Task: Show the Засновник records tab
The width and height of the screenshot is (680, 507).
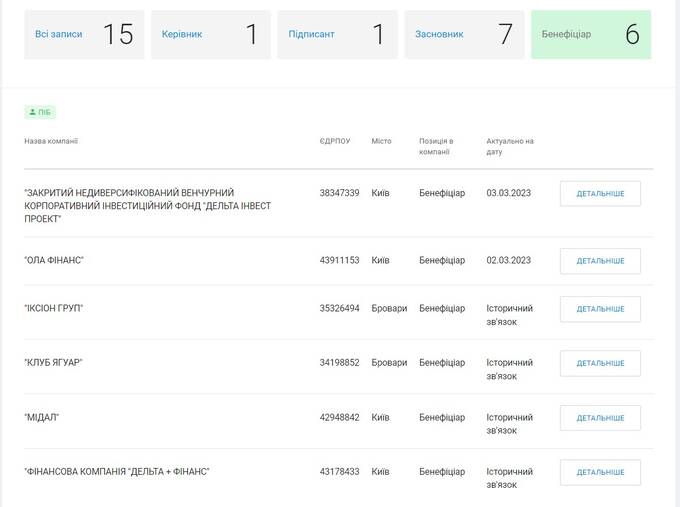Action: click(464, 35)
